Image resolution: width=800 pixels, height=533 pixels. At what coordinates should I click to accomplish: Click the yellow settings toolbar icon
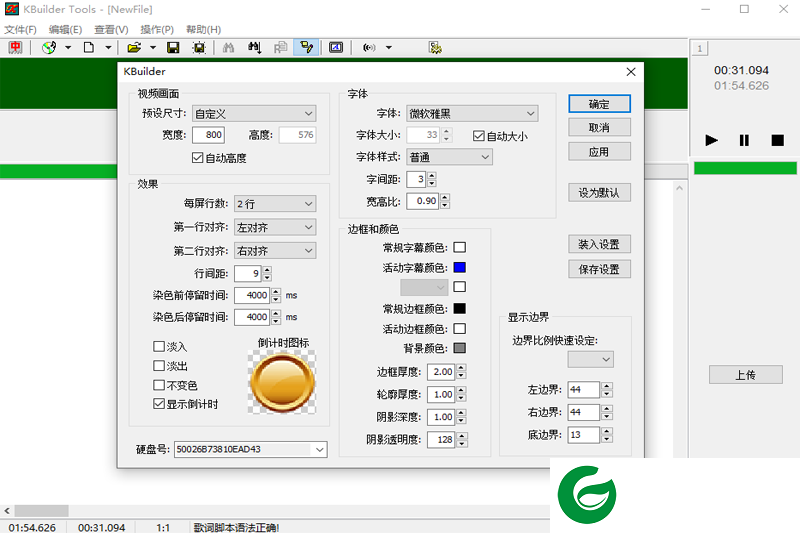pos(435,47)
